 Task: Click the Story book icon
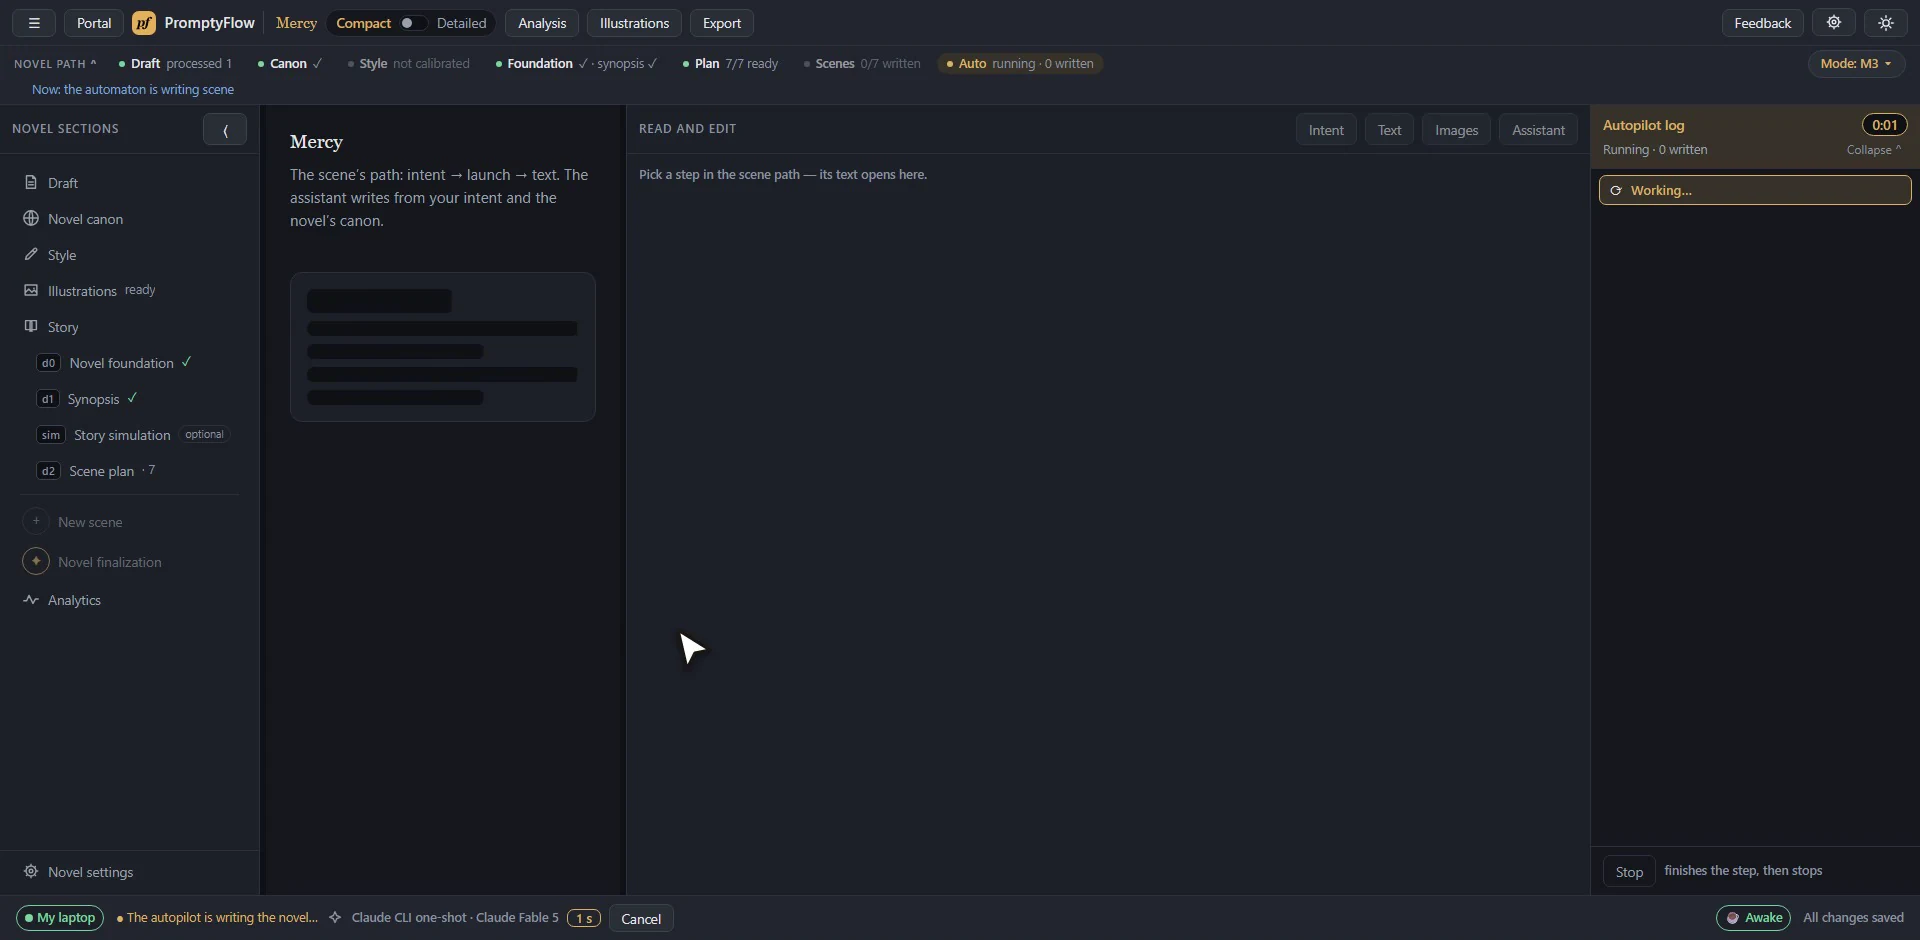point(31,327)
